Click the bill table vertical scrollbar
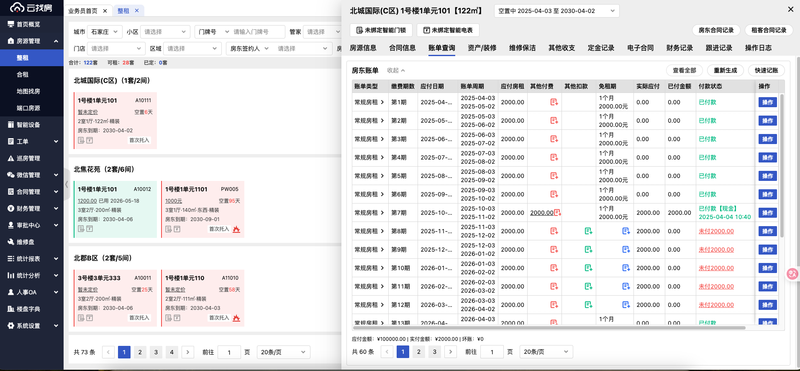Image resolution: width=800 pixels, height=371 pixels. click(x=782, y=165)
